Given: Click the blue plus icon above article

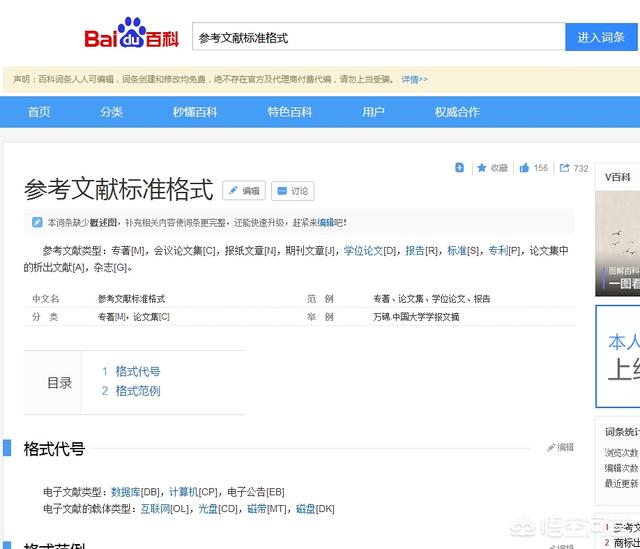Looking at the screenshot, I should pyautogui.click(x=459, y=168).
